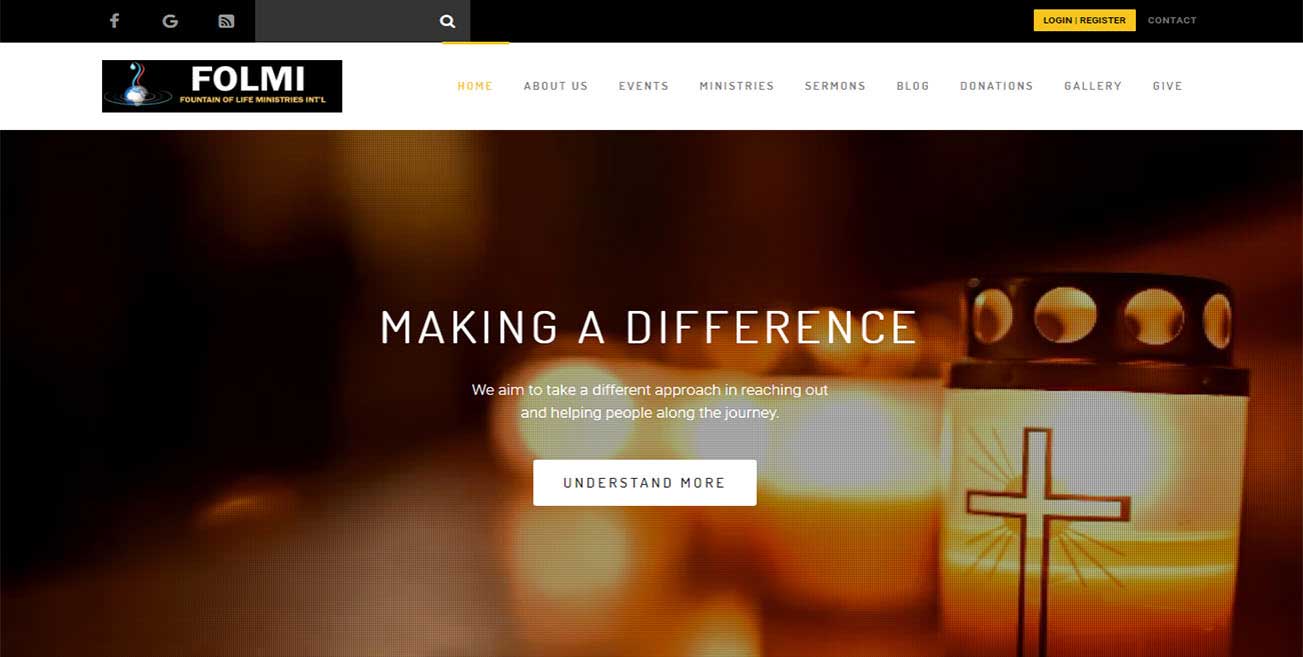Click the FOLMI logo image

pyautogui.click(x=222, y=86)
